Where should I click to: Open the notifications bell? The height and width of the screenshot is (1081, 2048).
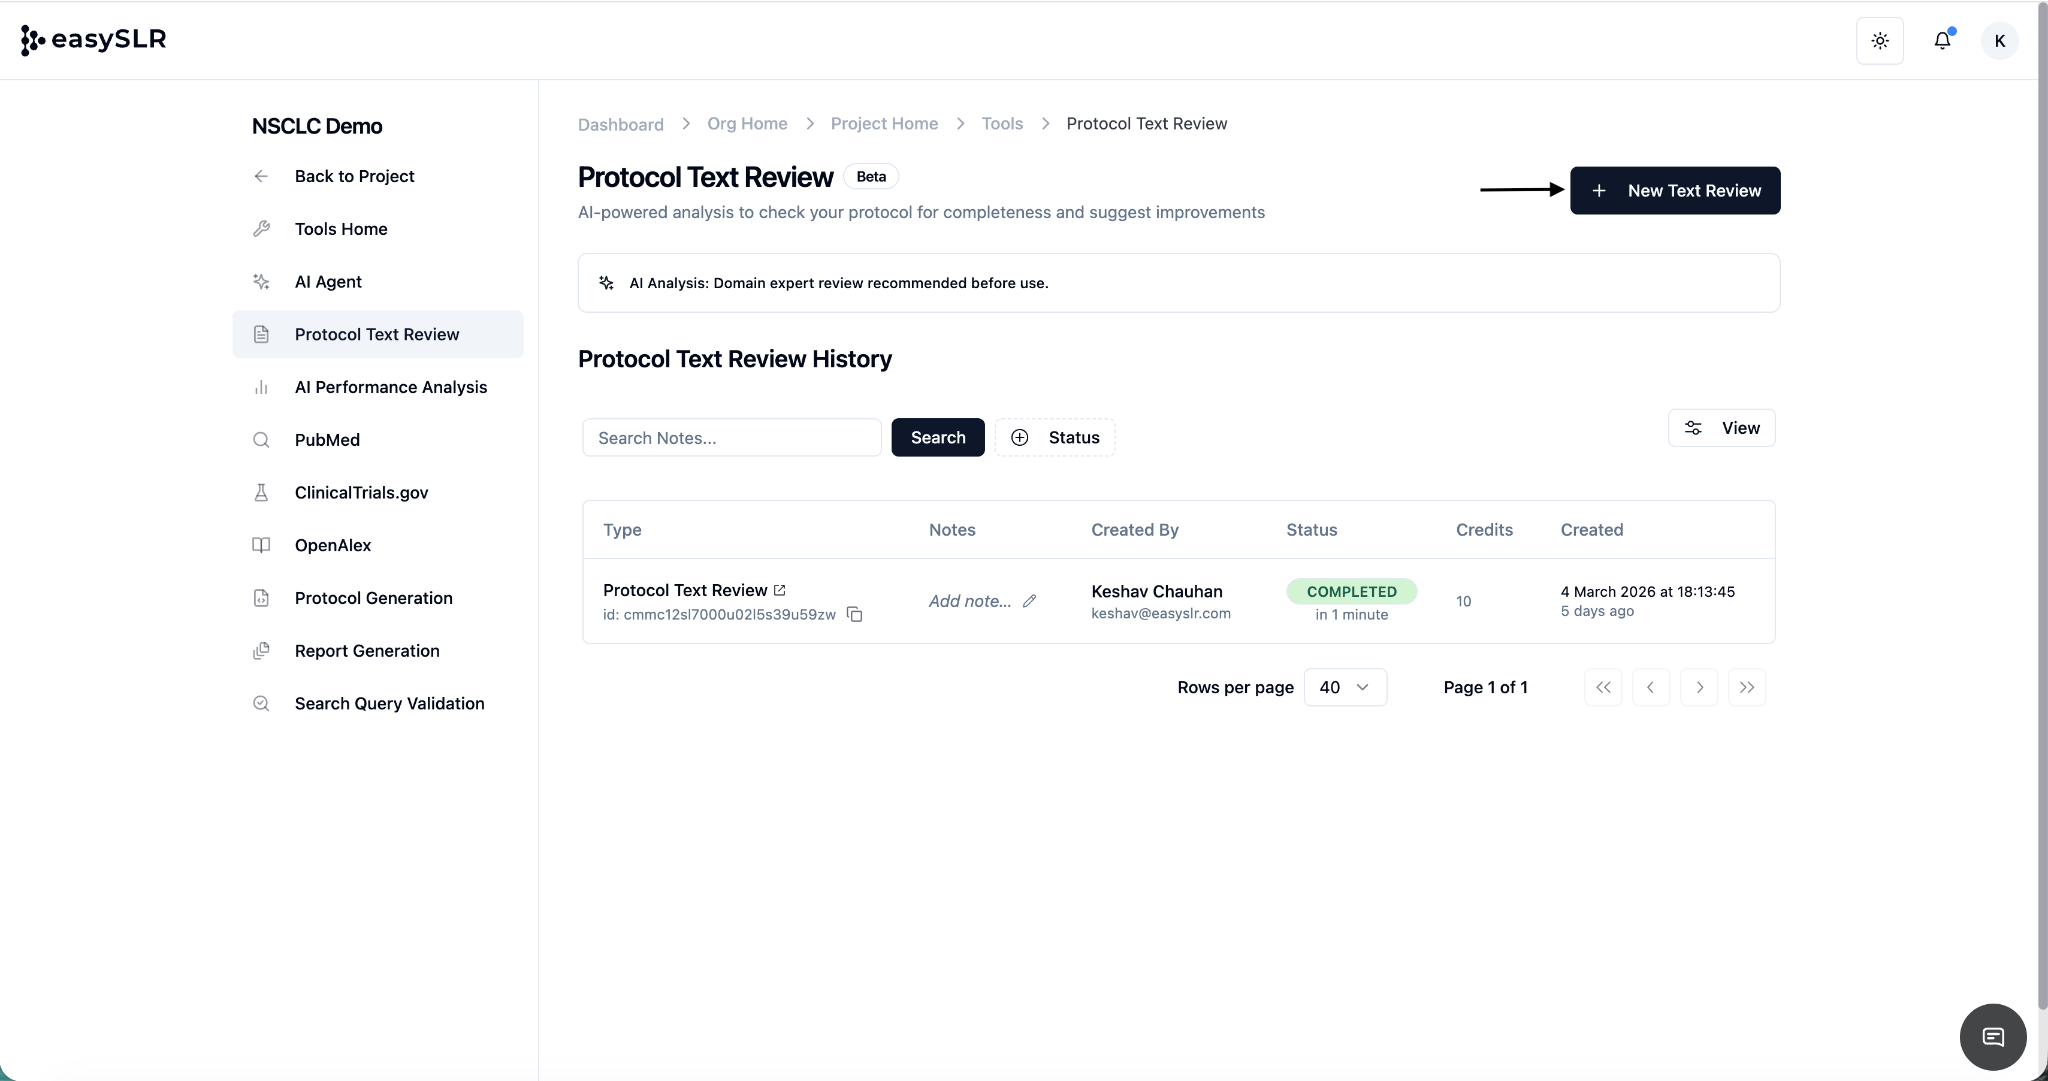coord(1942,41)
